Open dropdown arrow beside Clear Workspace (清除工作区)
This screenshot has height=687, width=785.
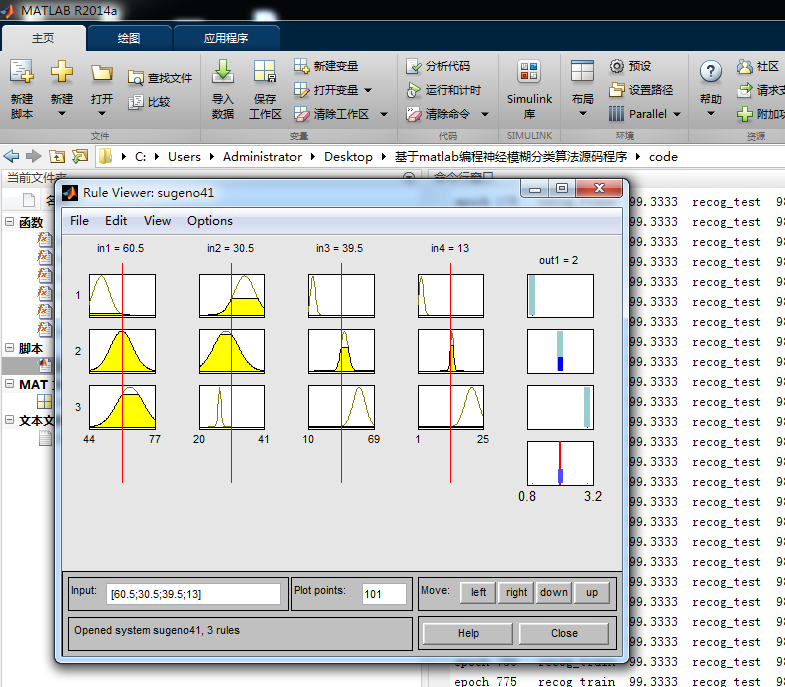pyautogui.click(x=383, y=114)
